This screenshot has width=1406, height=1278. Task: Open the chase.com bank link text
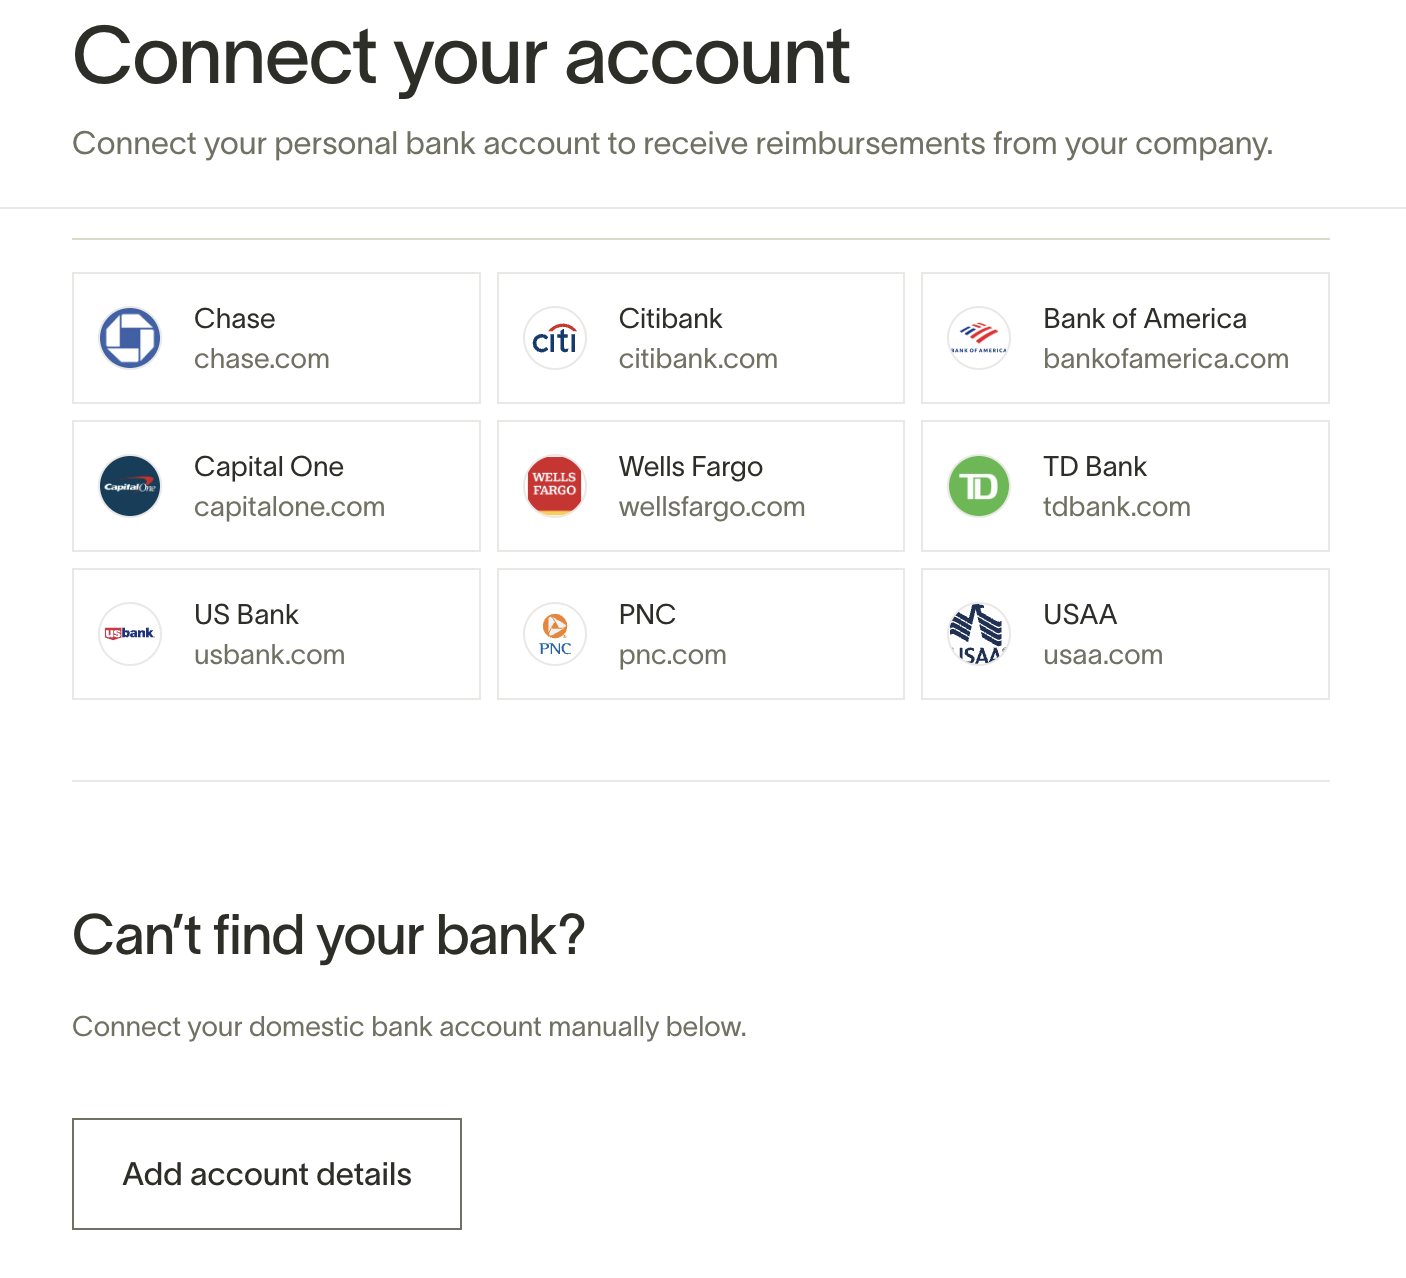(262, 359)
